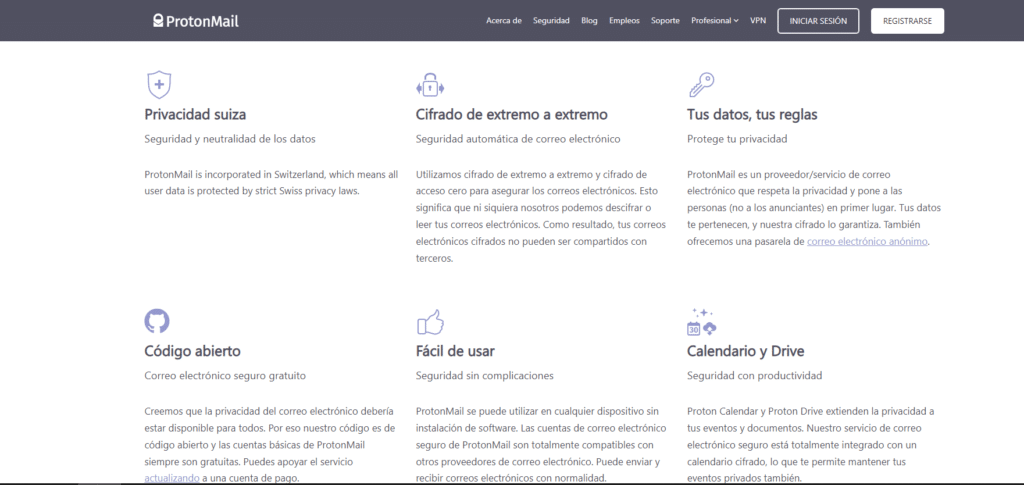Open the VPN link
1024x485 pixels.
(758, 21)
